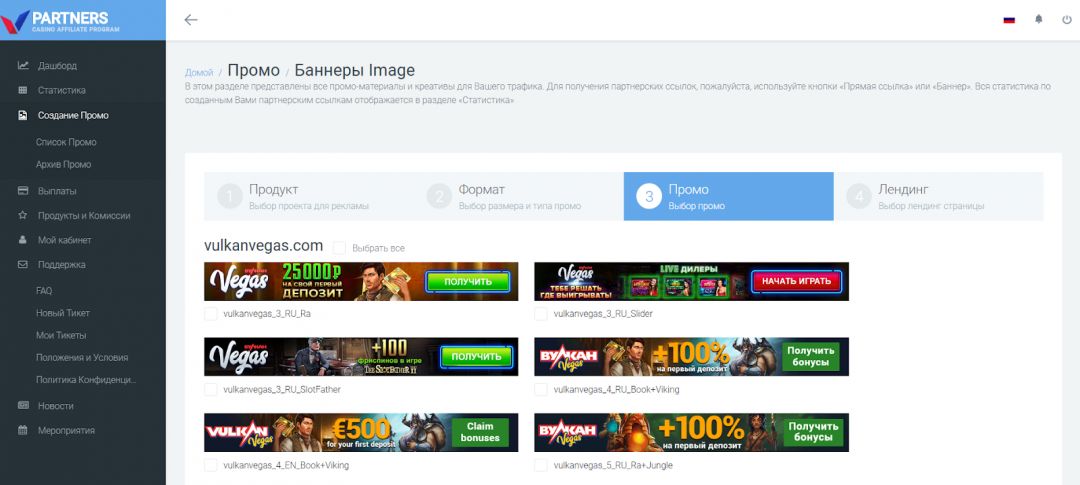Click the Статистика grid icon in sidebar
This screenshot has height=485, width=1080.
point(23,90)
